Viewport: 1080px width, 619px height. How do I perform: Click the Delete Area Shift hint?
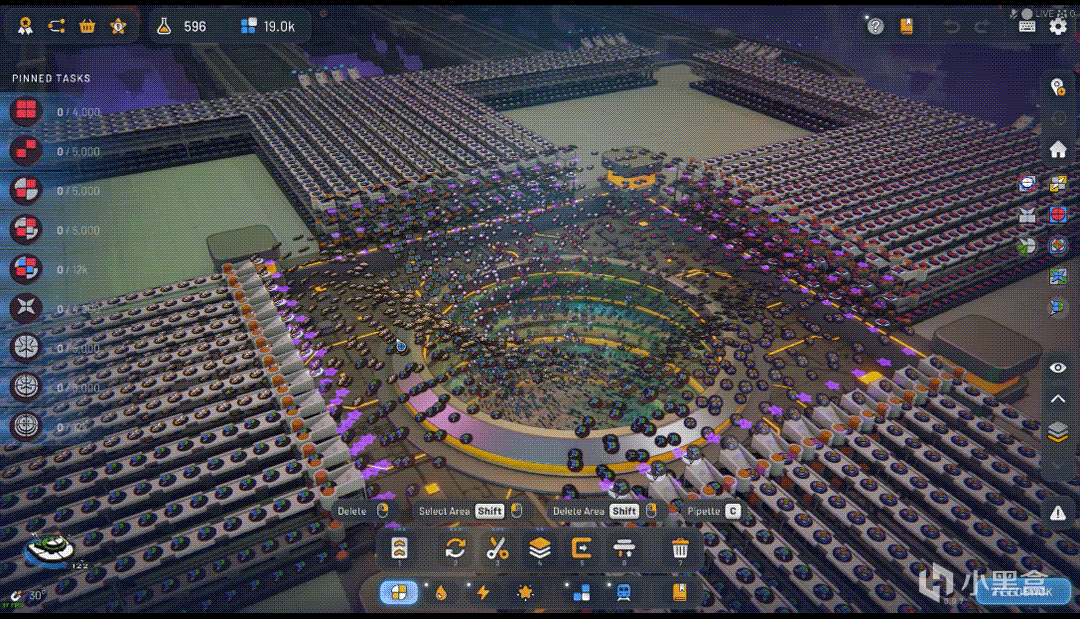pos(605,511)
